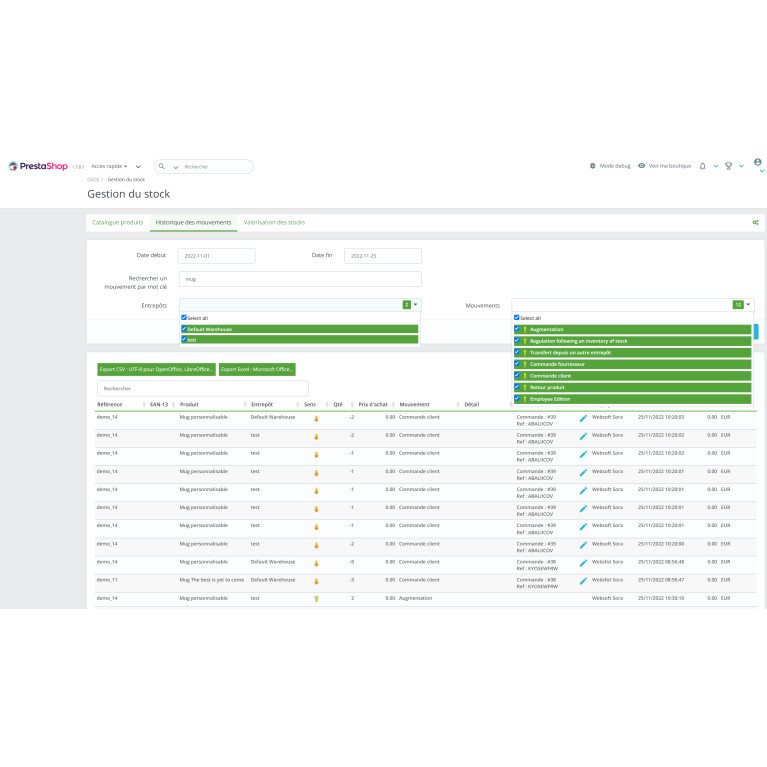Click the green settings icon beside the tabs
Screen dimensions: 767x767
(755, 222)
